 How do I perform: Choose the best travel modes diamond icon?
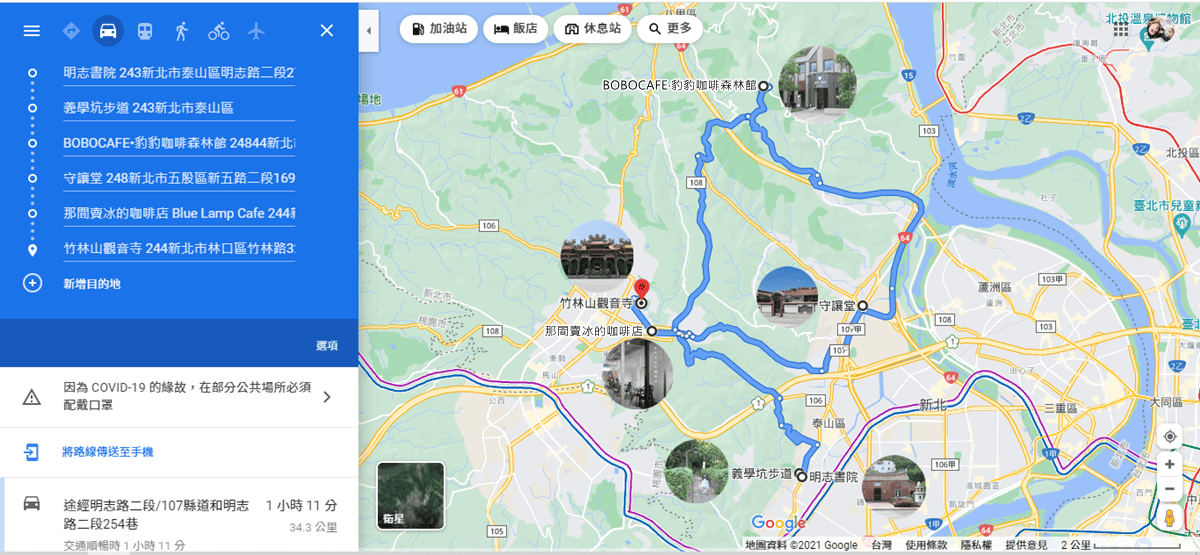(x=71, y=31)
